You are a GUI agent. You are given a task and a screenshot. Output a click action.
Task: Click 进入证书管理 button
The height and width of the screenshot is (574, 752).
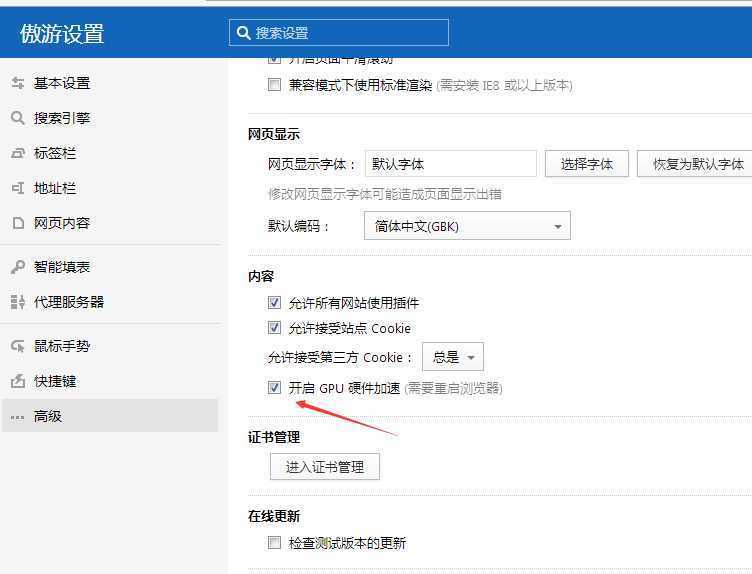click(x=325, y=467)
